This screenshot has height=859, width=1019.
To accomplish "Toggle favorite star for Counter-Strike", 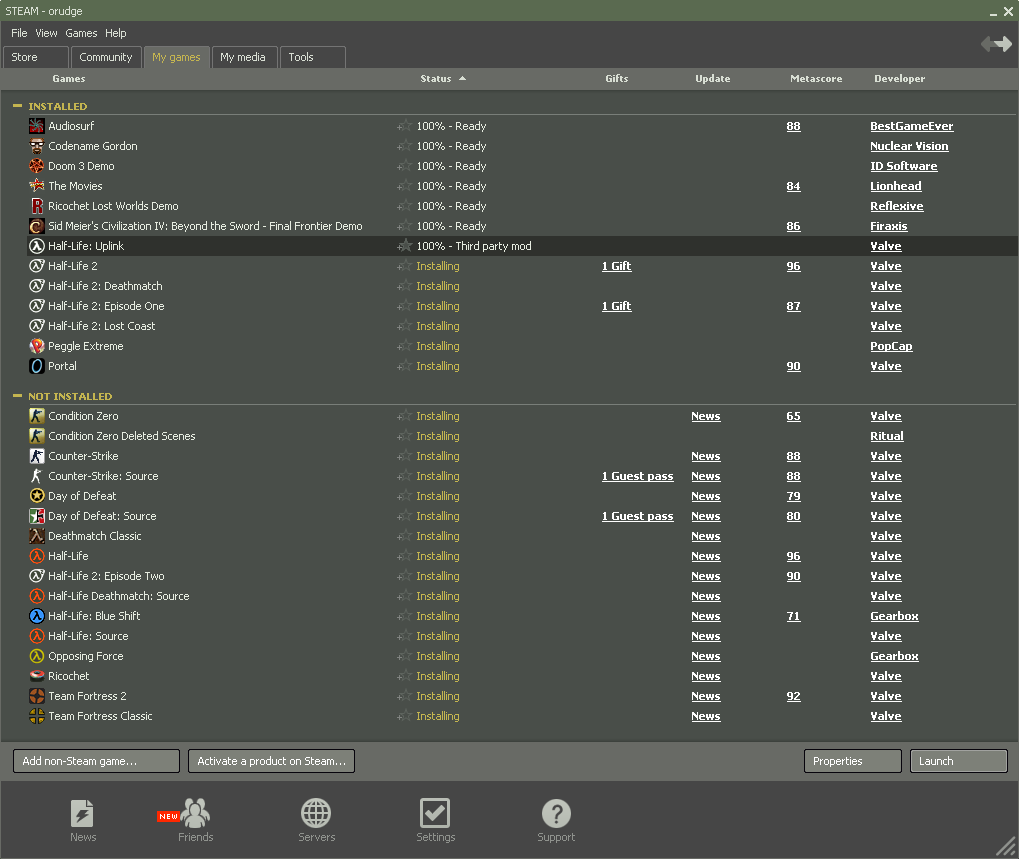I will (404, 456).
